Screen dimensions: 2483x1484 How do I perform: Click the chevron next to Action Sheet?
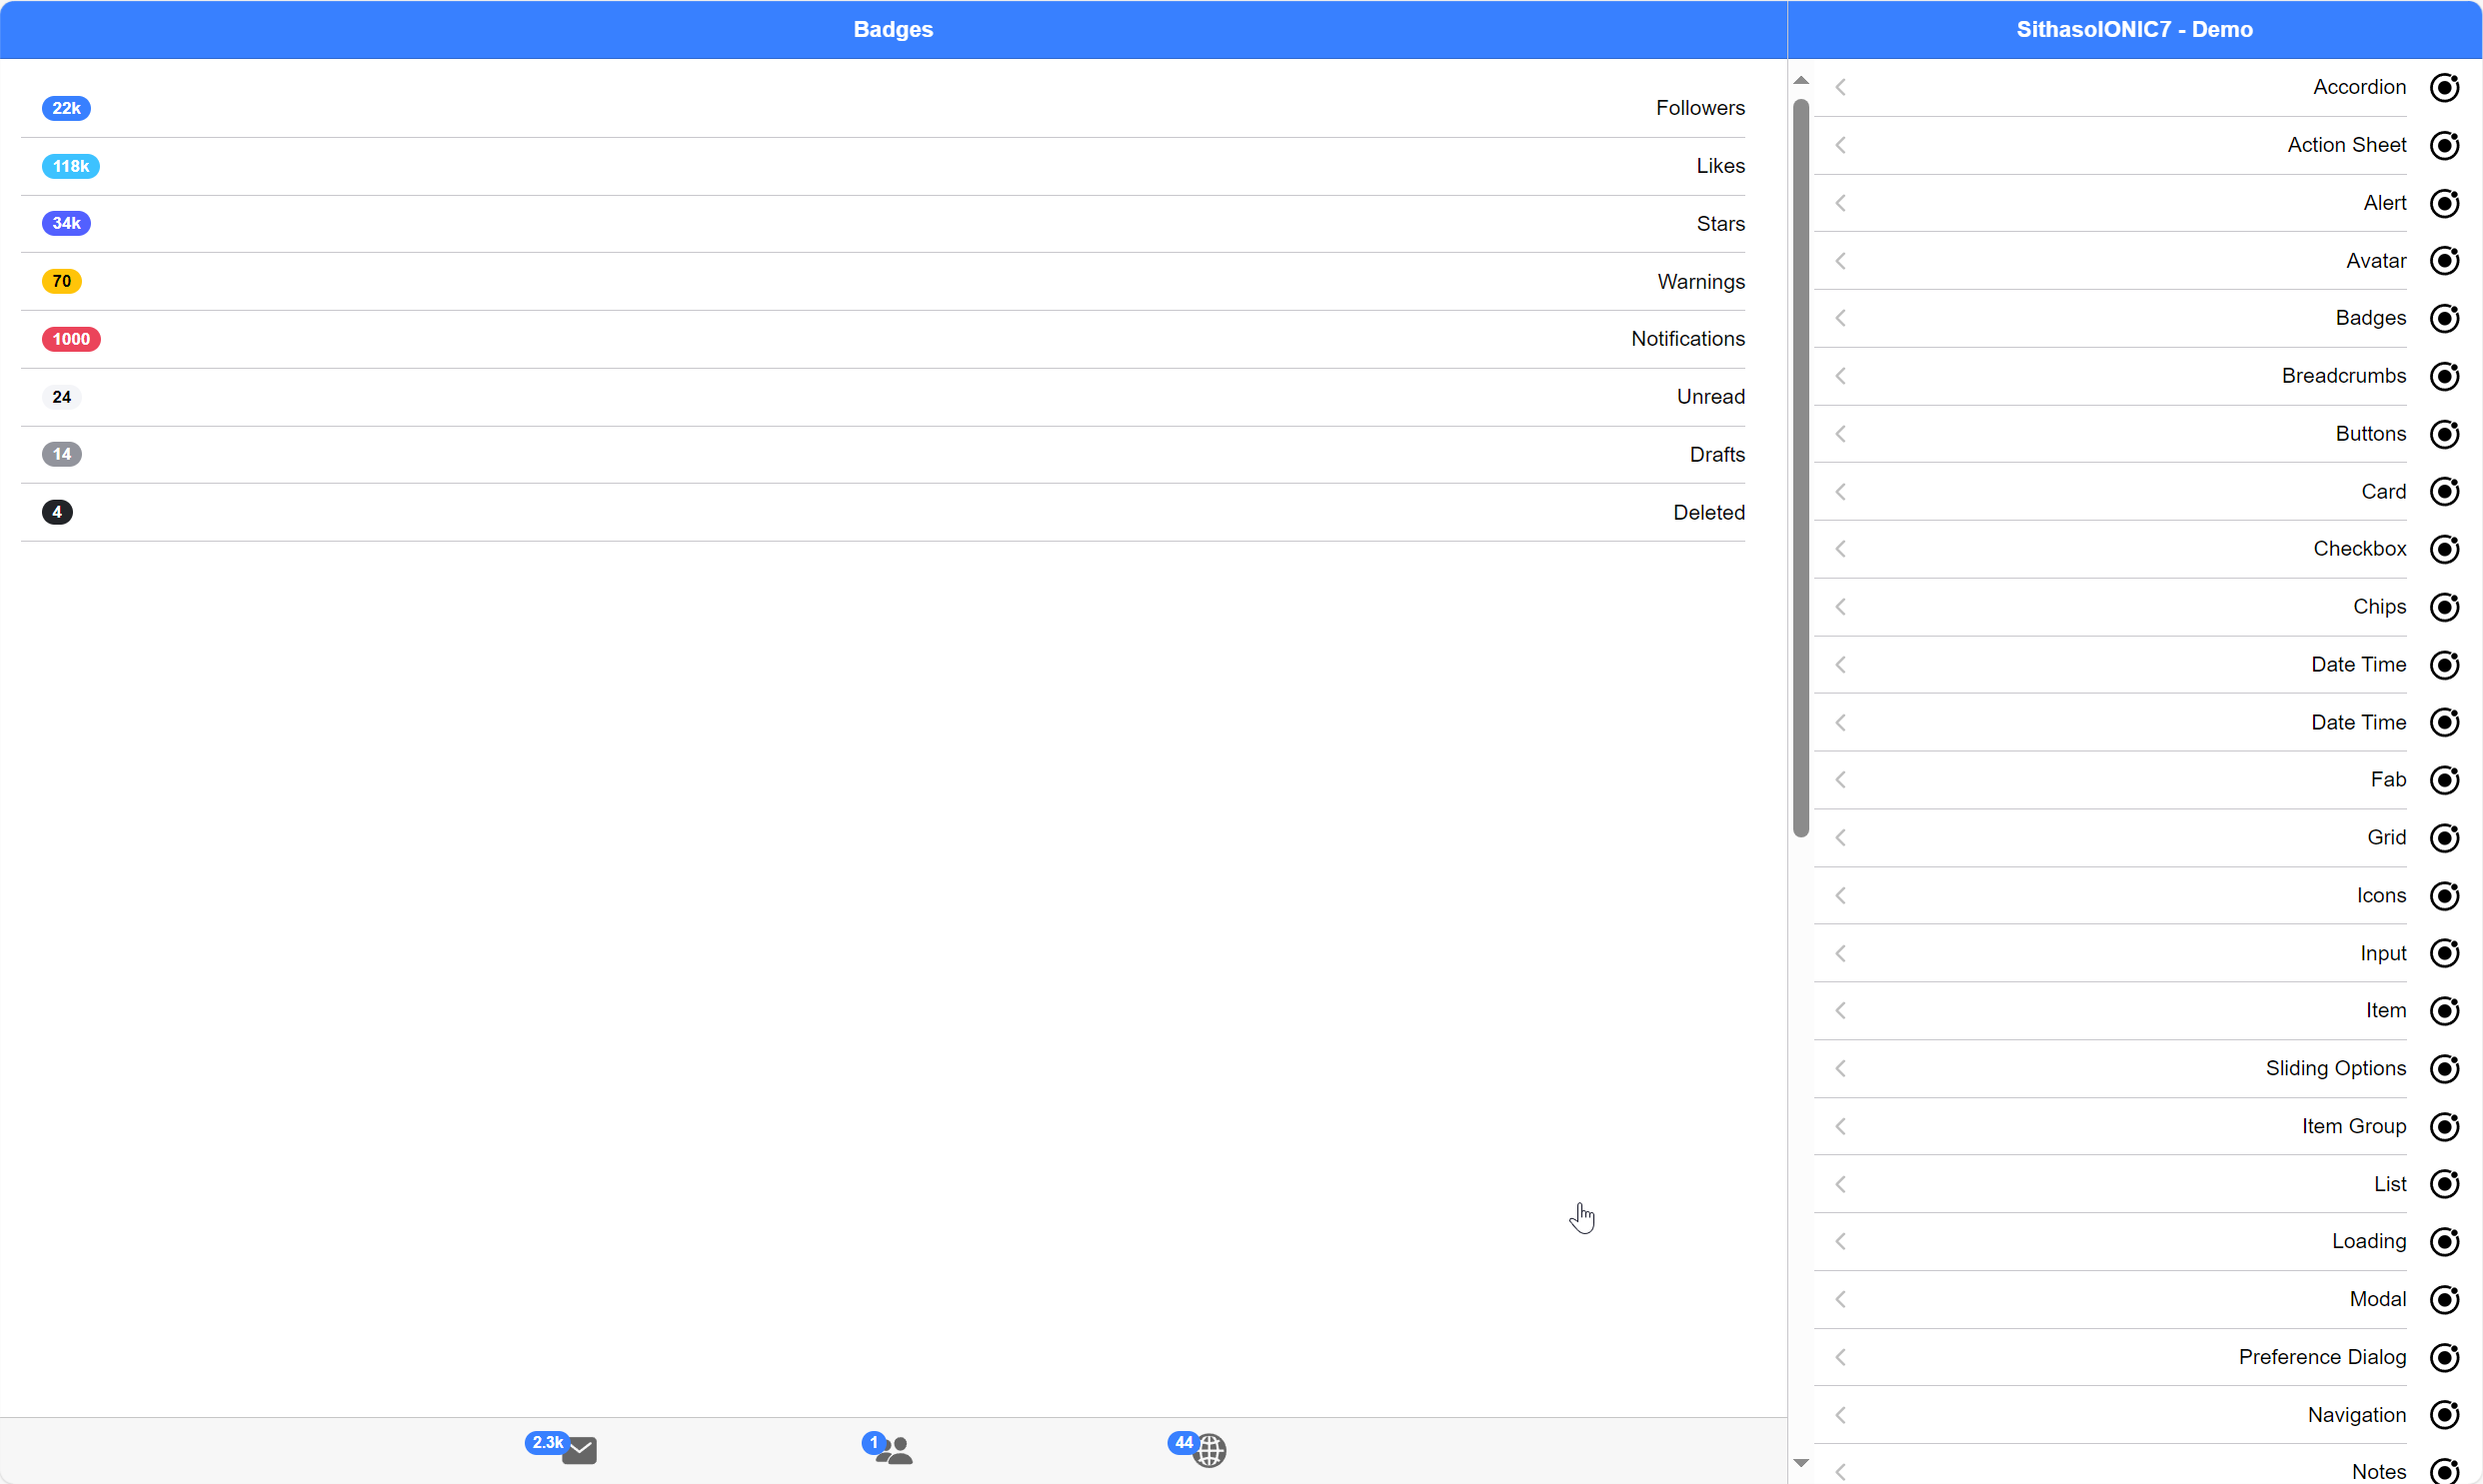tap(1840, 146)
